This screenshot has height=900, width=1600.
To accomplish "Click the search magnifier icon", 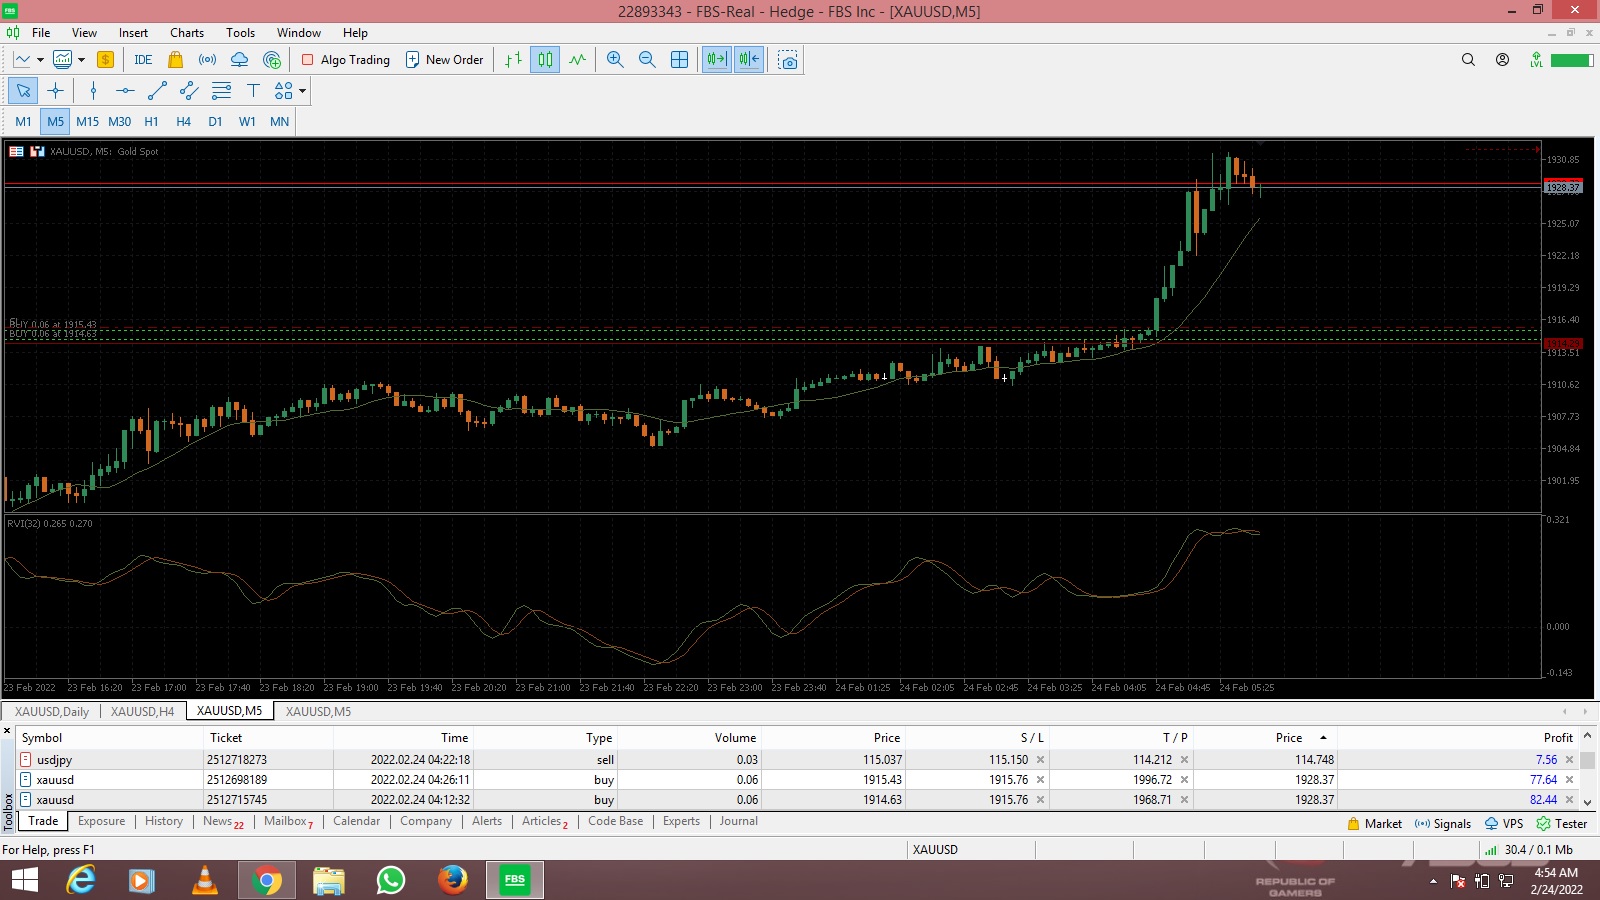I will point(1468,60).
